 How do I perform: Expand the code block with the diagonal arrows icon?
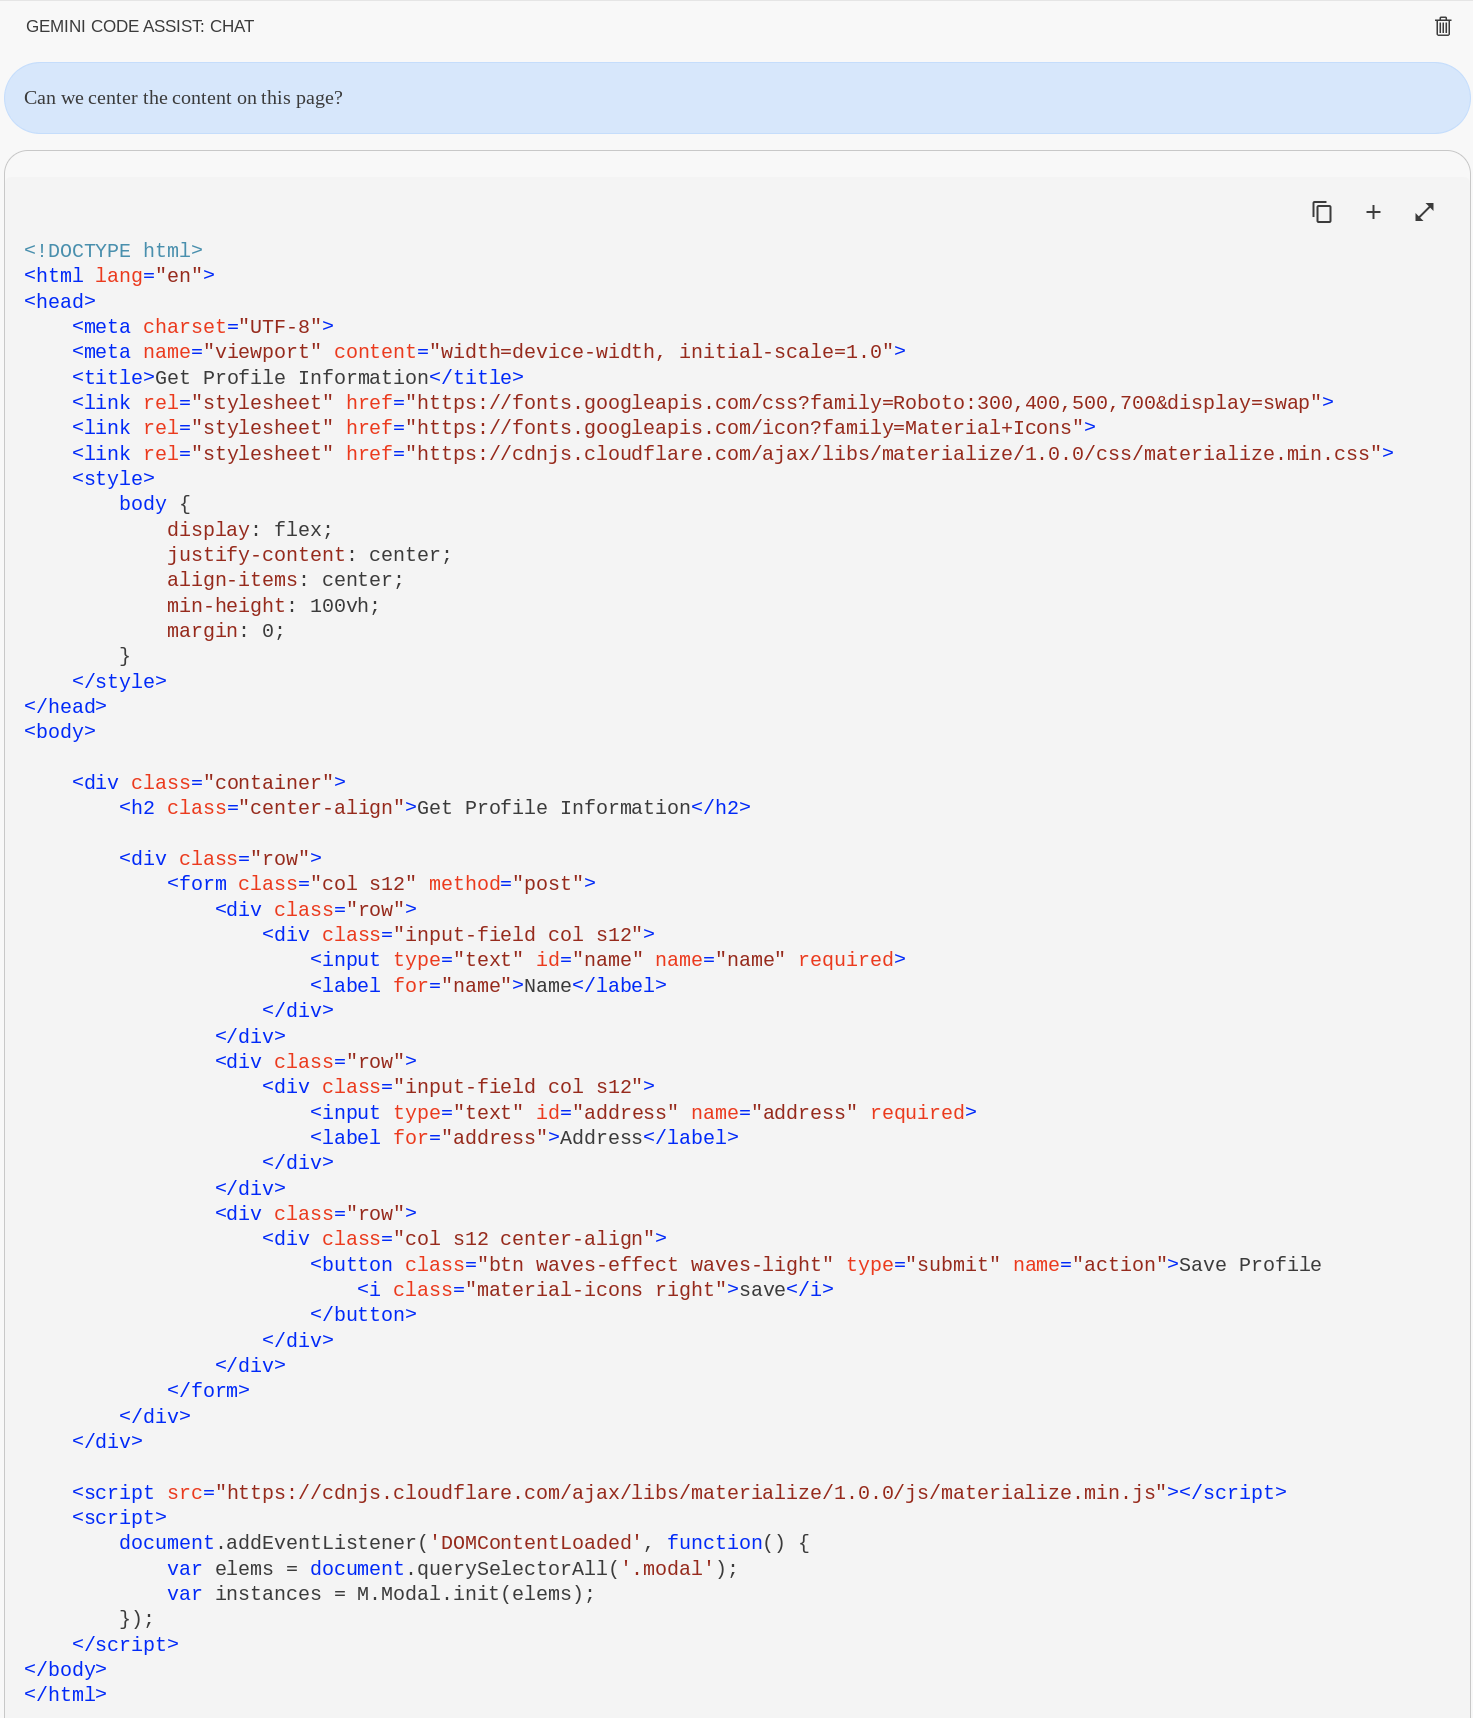pos(1424,212)
